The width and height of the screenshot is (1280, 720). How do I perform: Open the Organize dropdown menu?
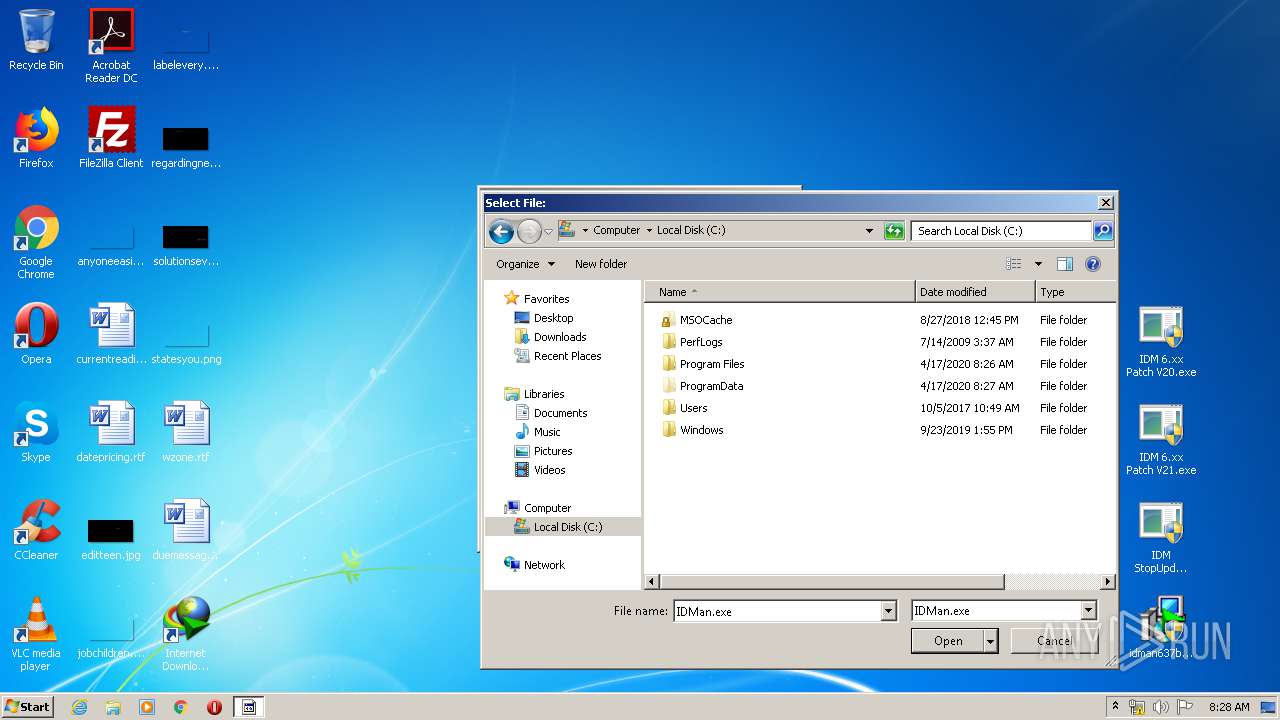point(525,264)
